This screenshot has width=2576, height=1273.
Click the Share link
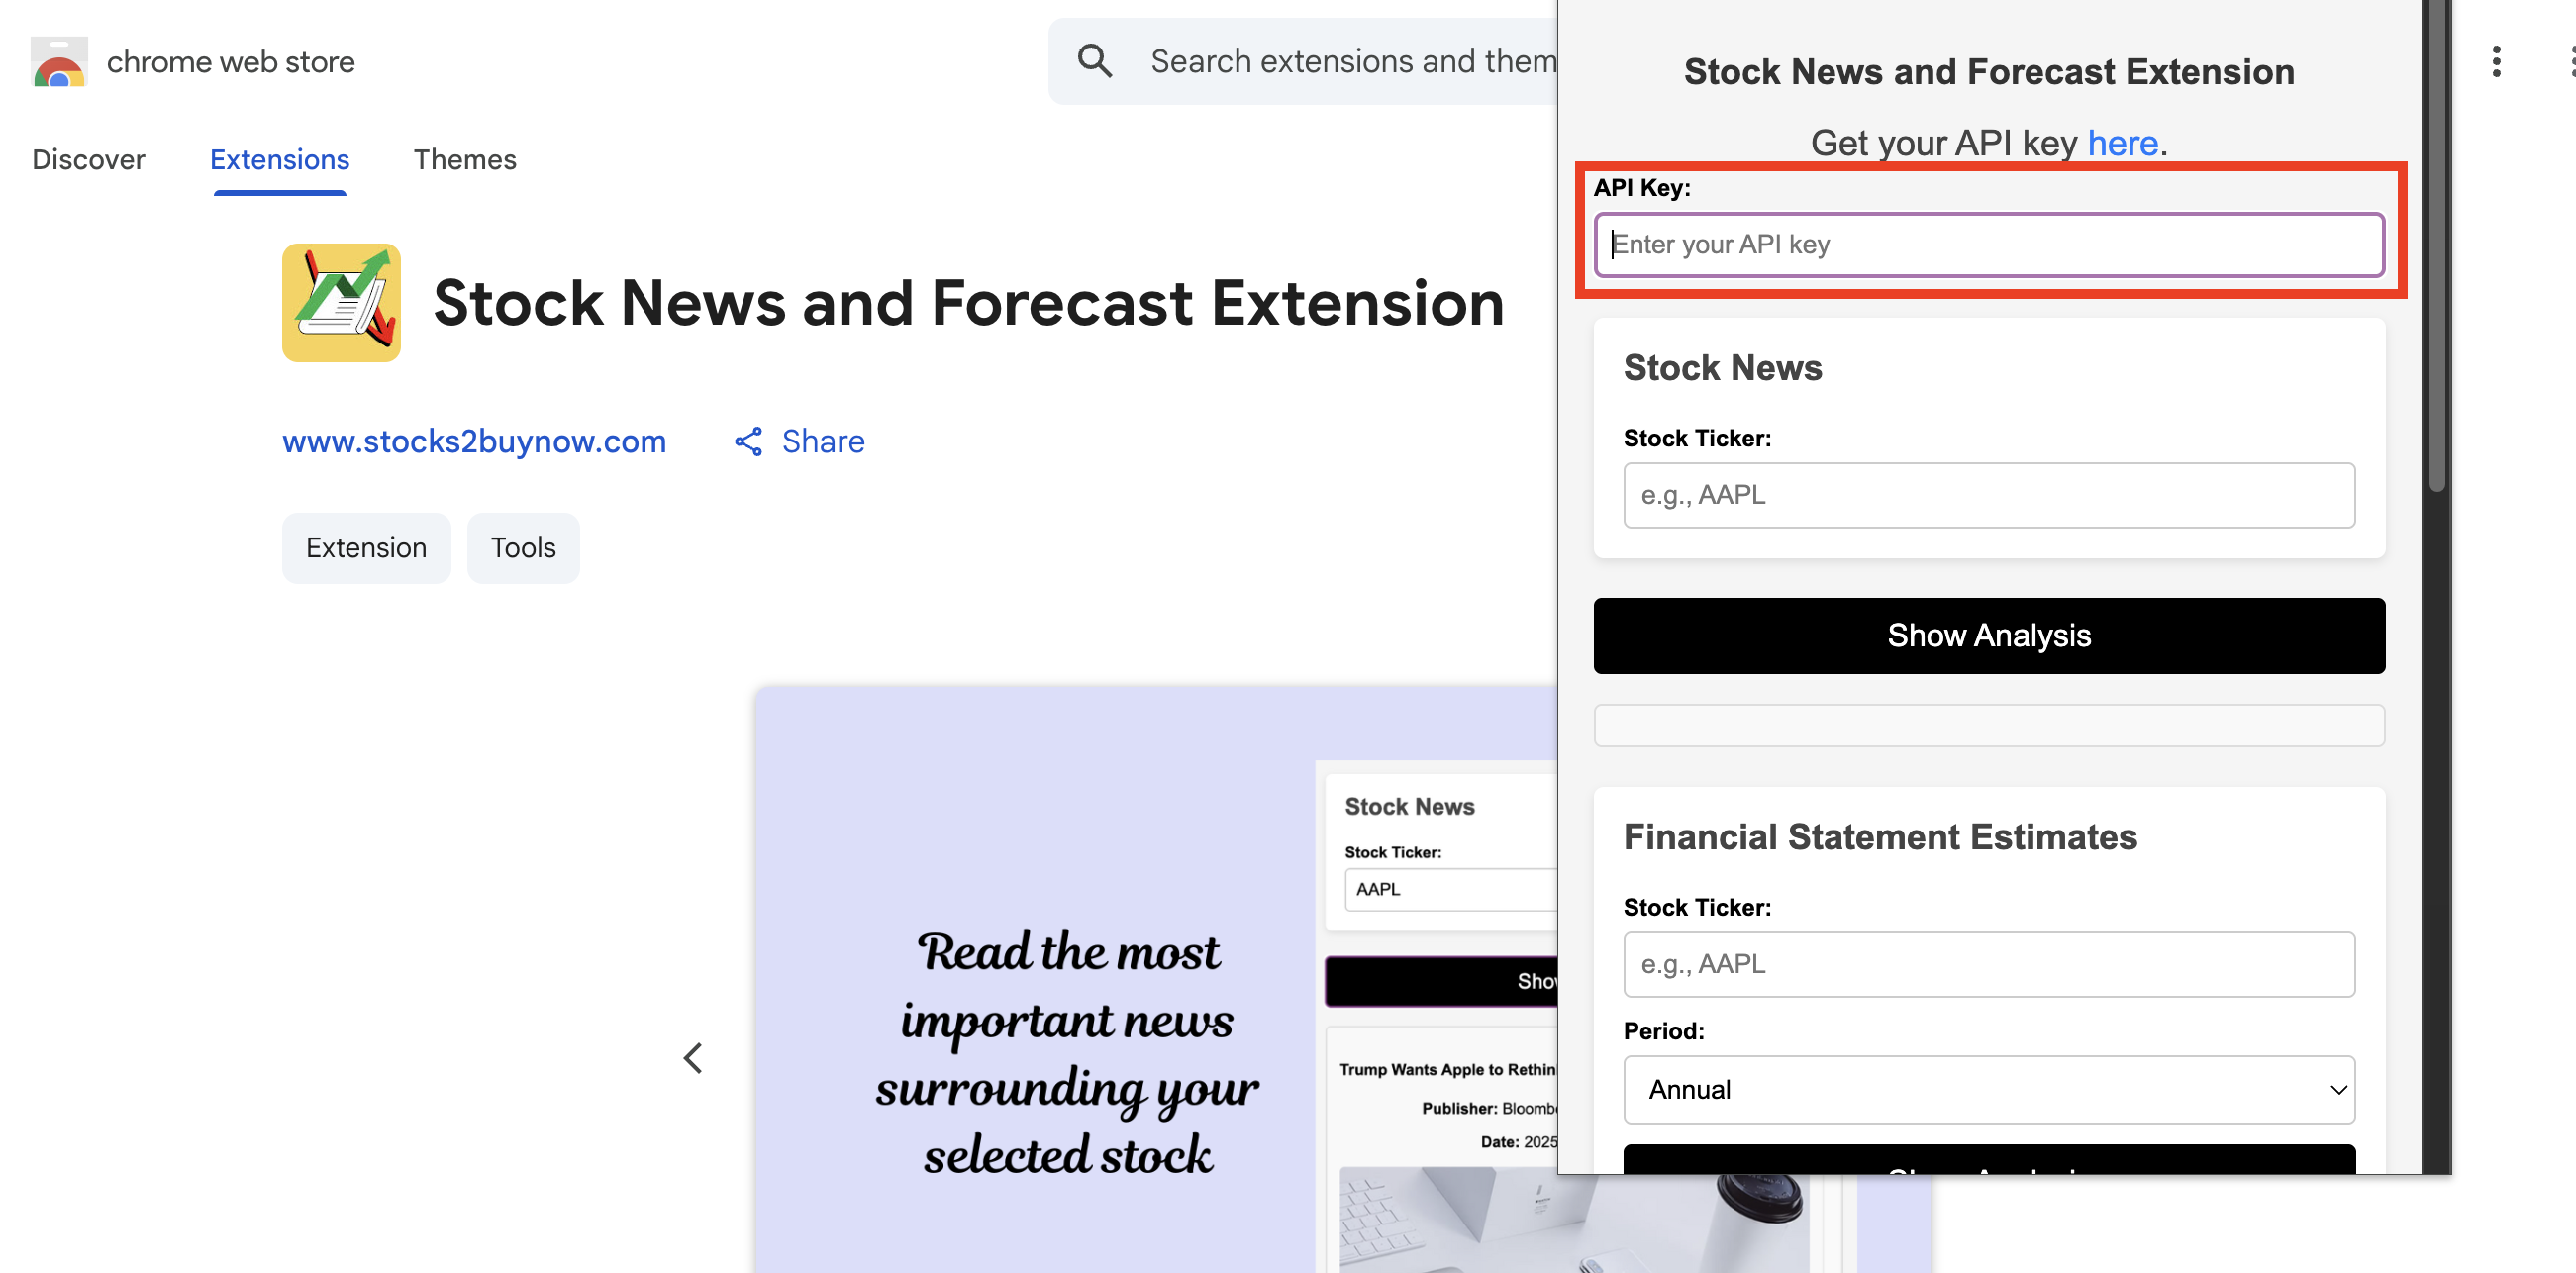822,441
